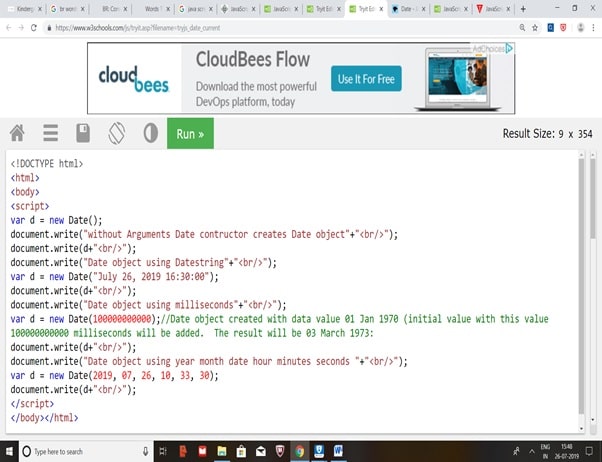Image resolution: width=602 pixels, height=462 pixels.
Task: Go forward with the browser forward arrow
Action: [x=21, y=28]
